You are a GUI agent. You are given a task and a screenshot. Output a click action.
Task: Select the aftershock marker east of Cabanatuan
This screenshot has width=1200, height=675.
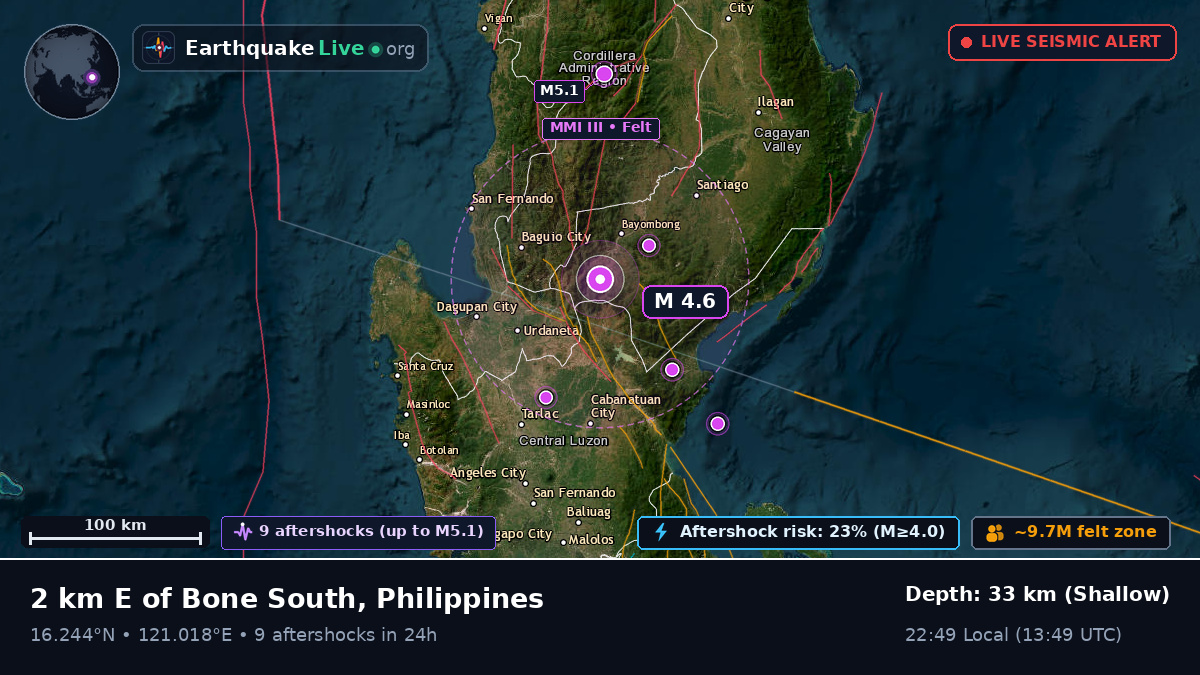(672, 370)
